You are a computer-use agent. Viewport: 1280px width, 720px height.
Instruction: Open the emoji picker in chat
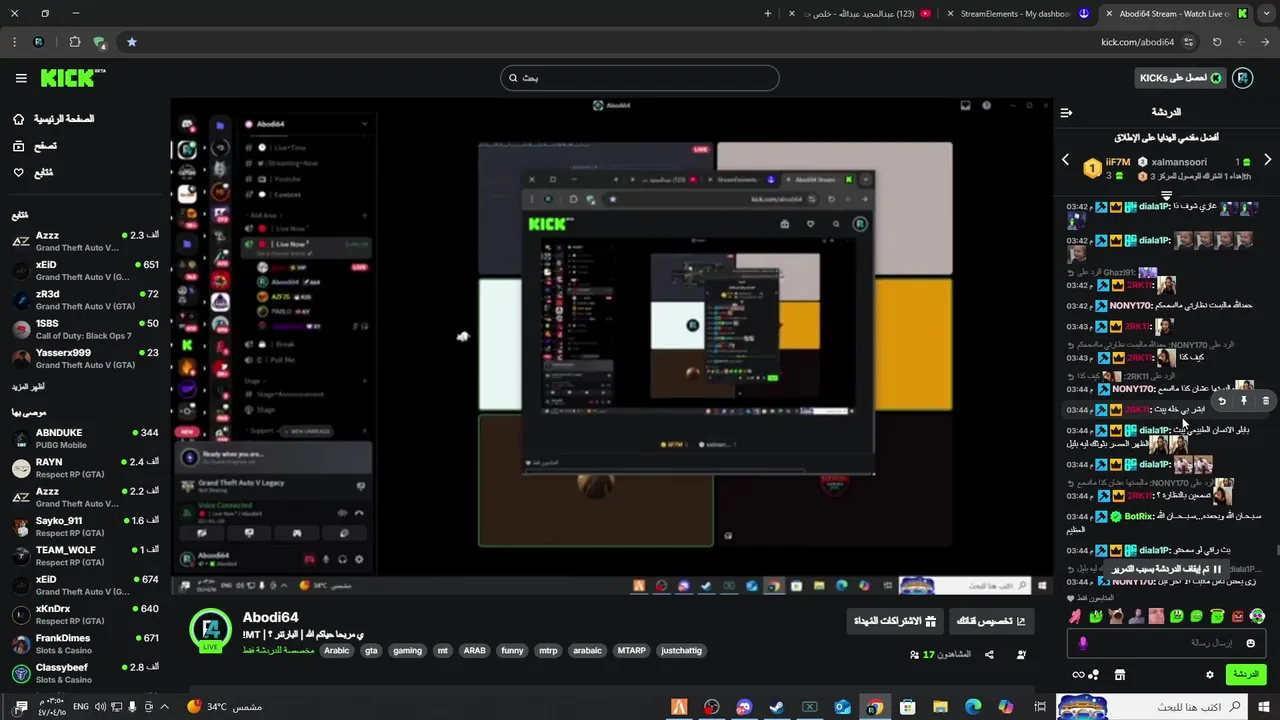coord(1250,643)
